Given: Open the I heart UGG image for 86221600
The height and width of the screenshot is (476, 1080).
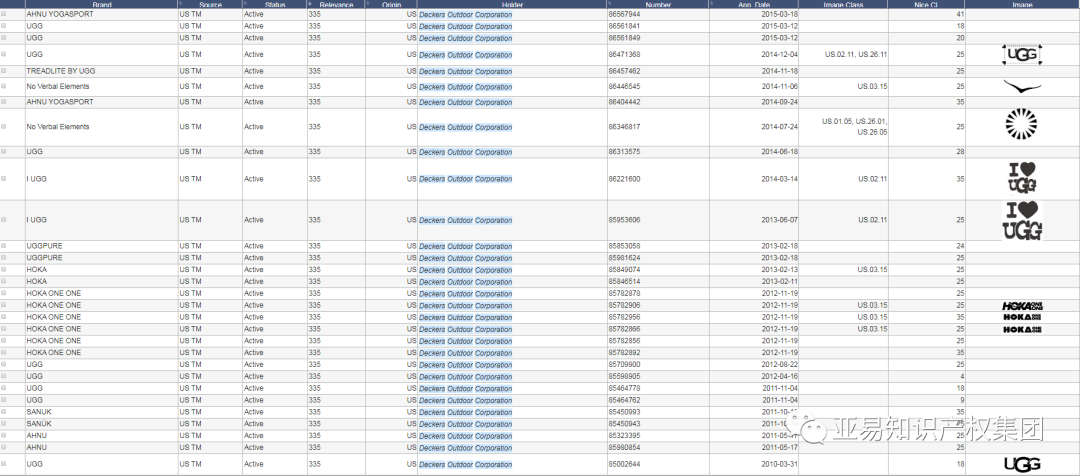Looking at the screenshot, I should [x=1022, y=178].
